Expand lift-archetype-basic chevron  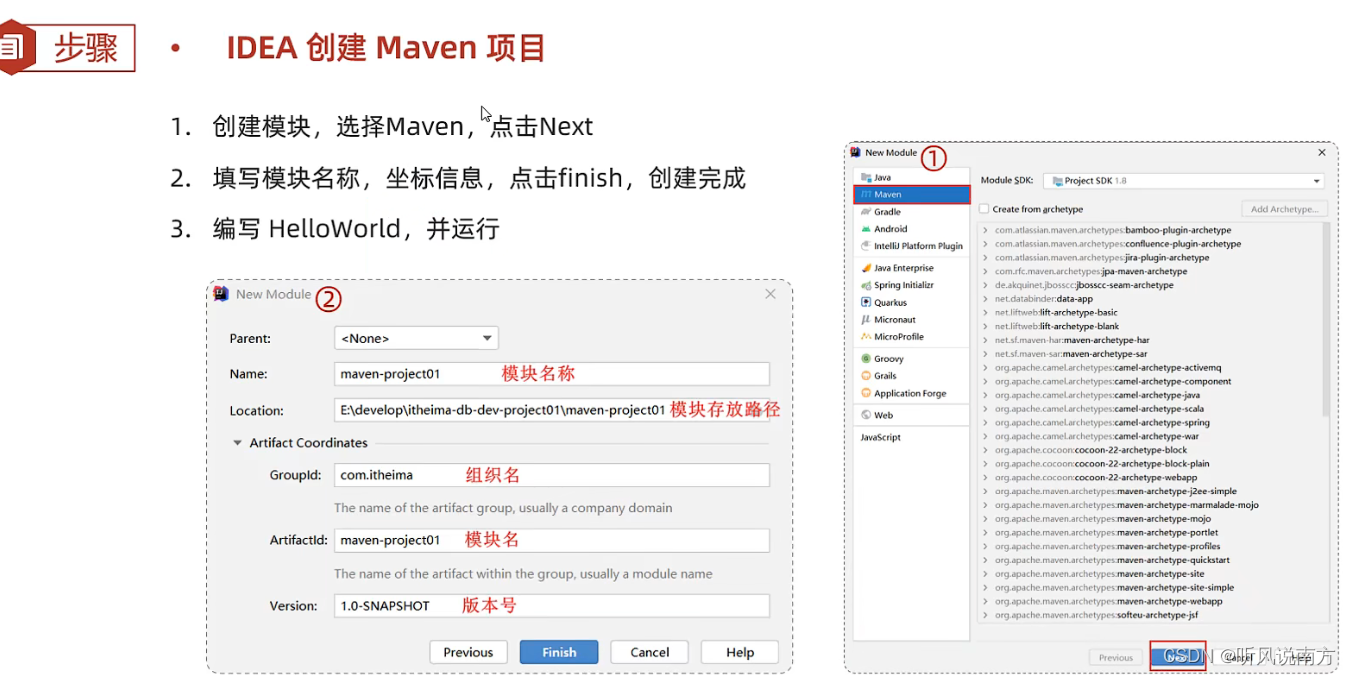[x=985, y=312]
